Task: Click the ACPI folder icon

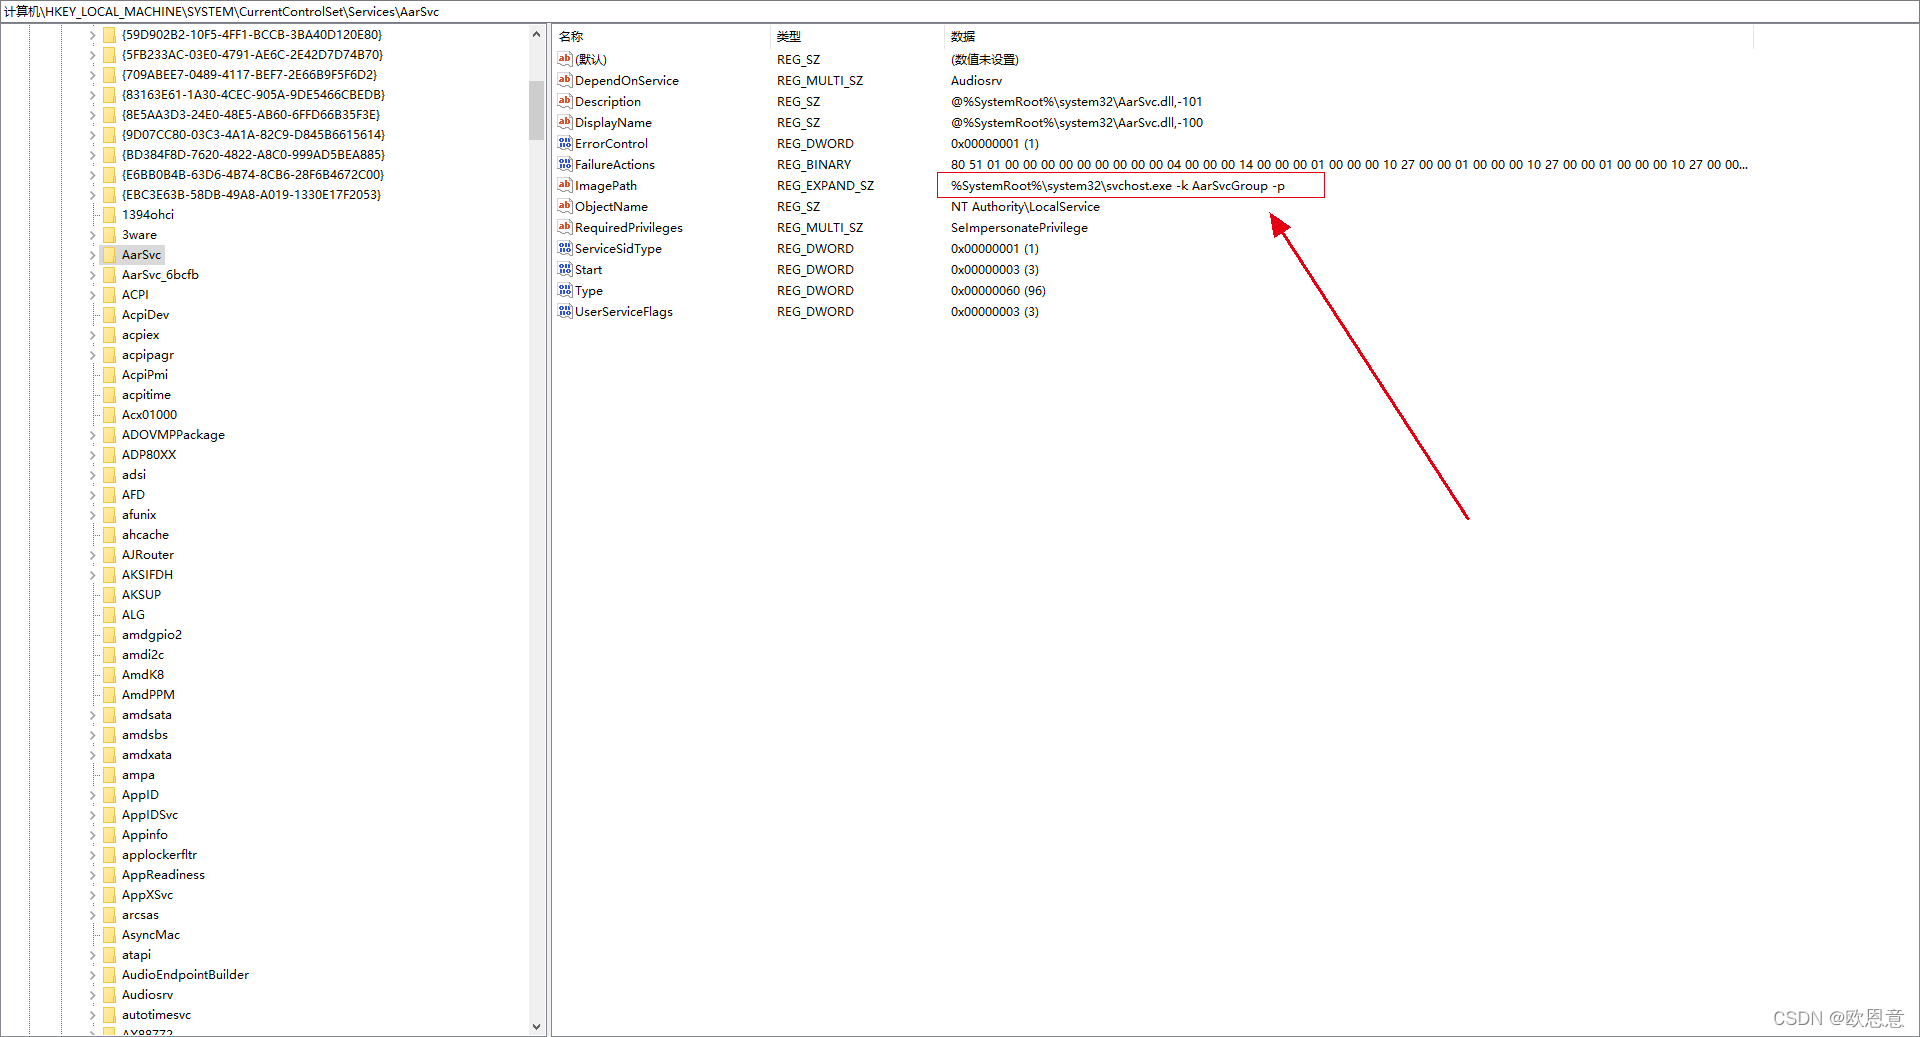Action: 109,295
